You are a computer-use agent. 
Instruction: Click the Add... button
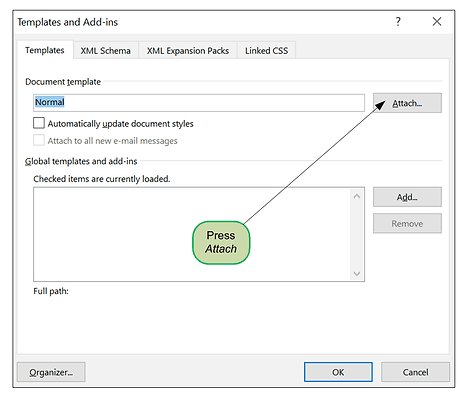coord(407,197)
